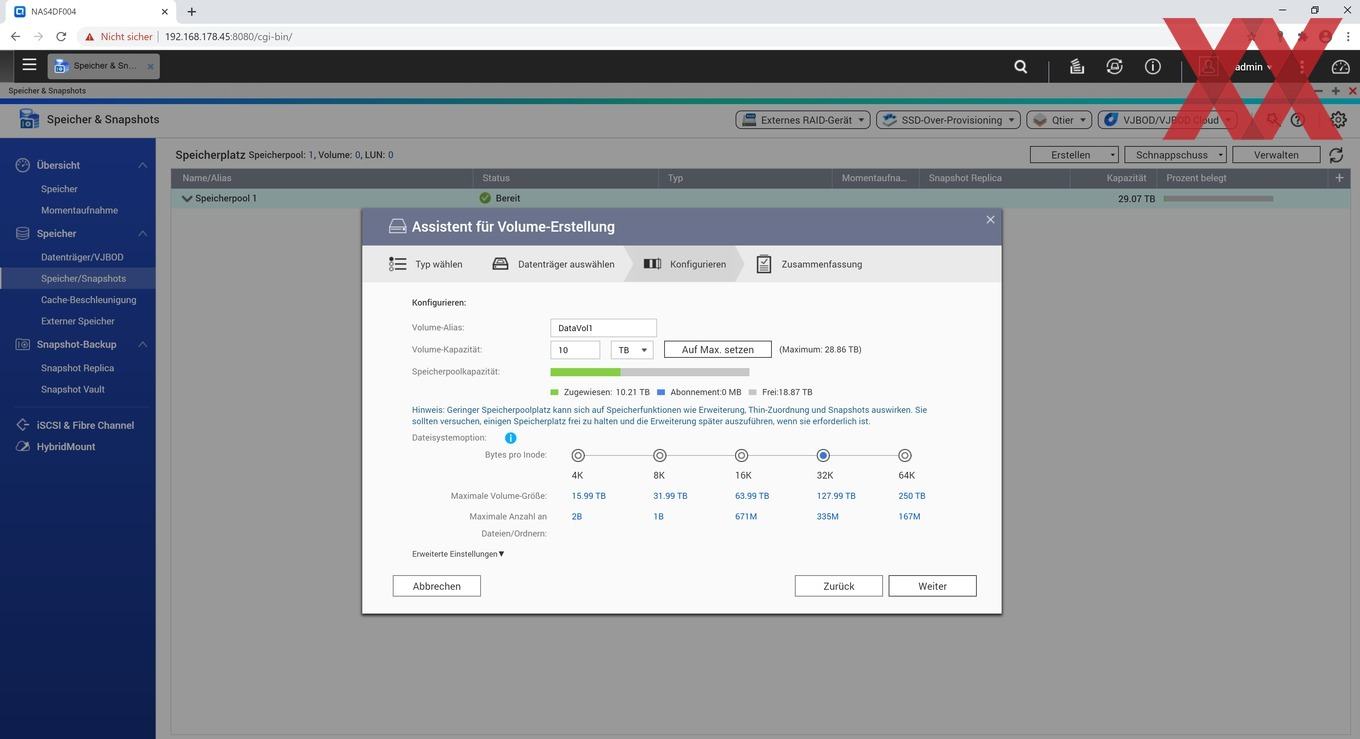This screenshot has height=739, width=1360.
Task: Open Cache-Beschleunigung in sidebar
Action: 88,300
